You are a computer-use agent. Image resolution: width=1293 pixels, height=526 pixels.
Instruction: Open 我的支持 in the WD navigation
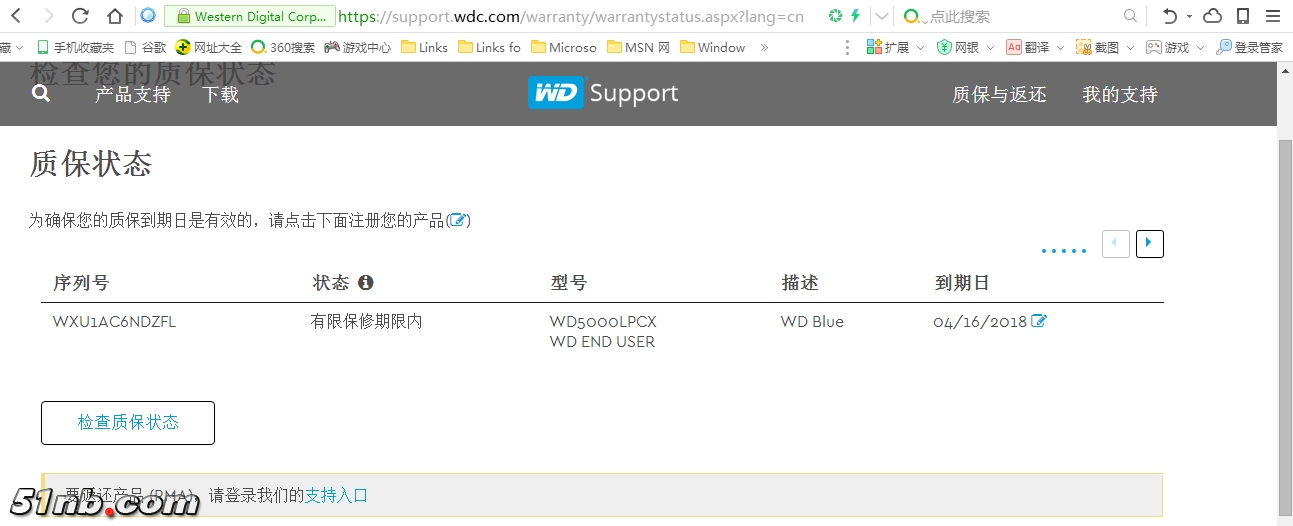click(1120, 95)
